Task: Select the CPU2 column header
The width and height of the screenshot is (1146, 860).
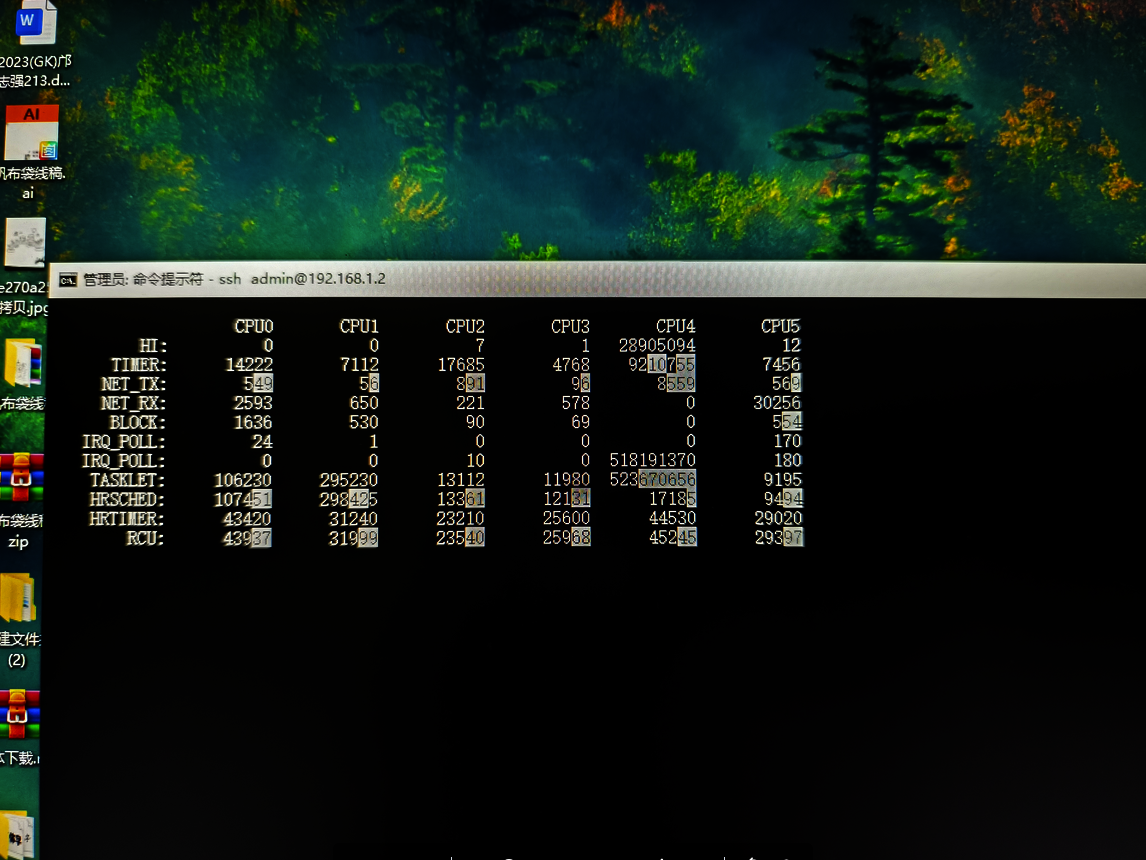Action: tap(465, 326)
